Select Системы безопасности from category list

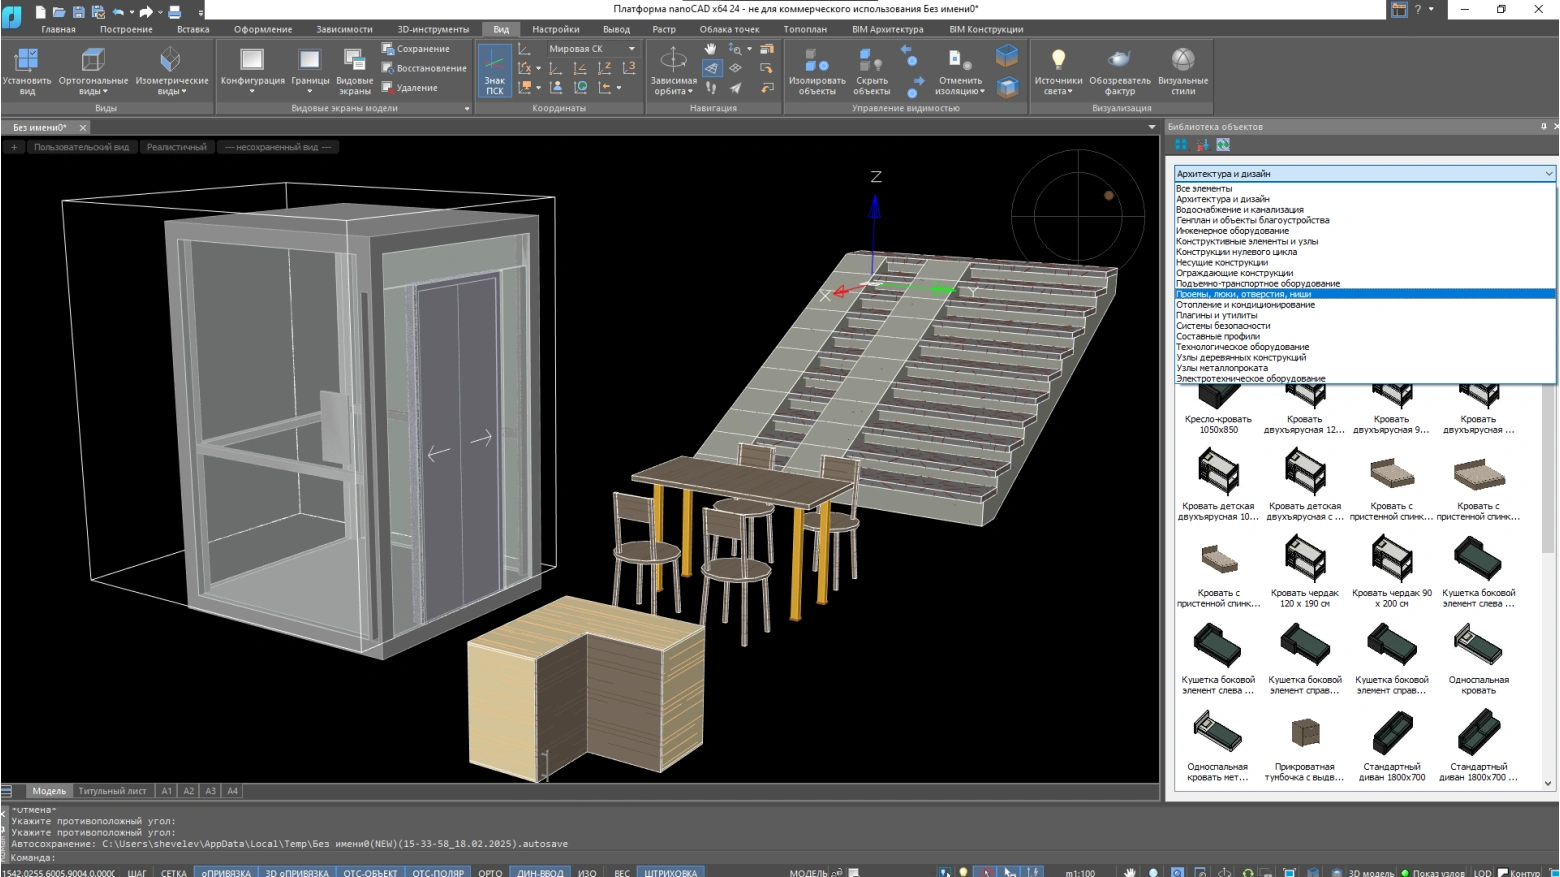(1223, 326)
